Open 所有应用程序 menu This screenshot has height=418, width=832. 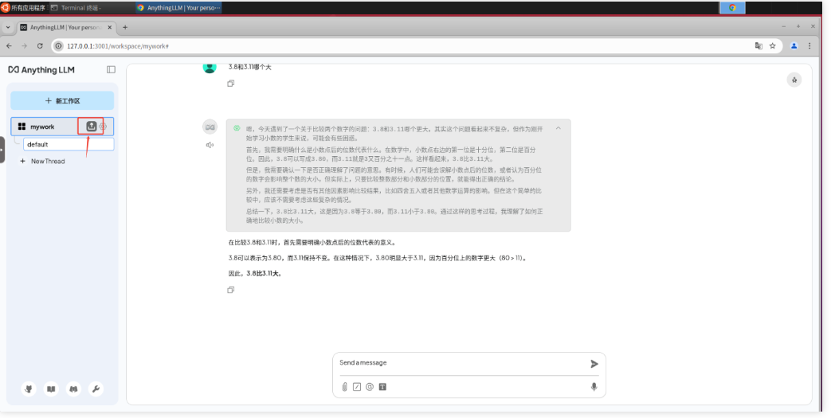coord(23,7)
